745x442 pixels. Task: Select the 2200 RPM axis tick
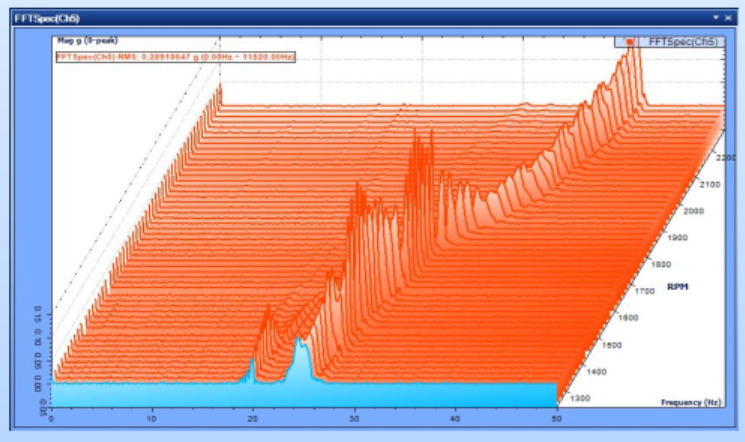(725, 159)
